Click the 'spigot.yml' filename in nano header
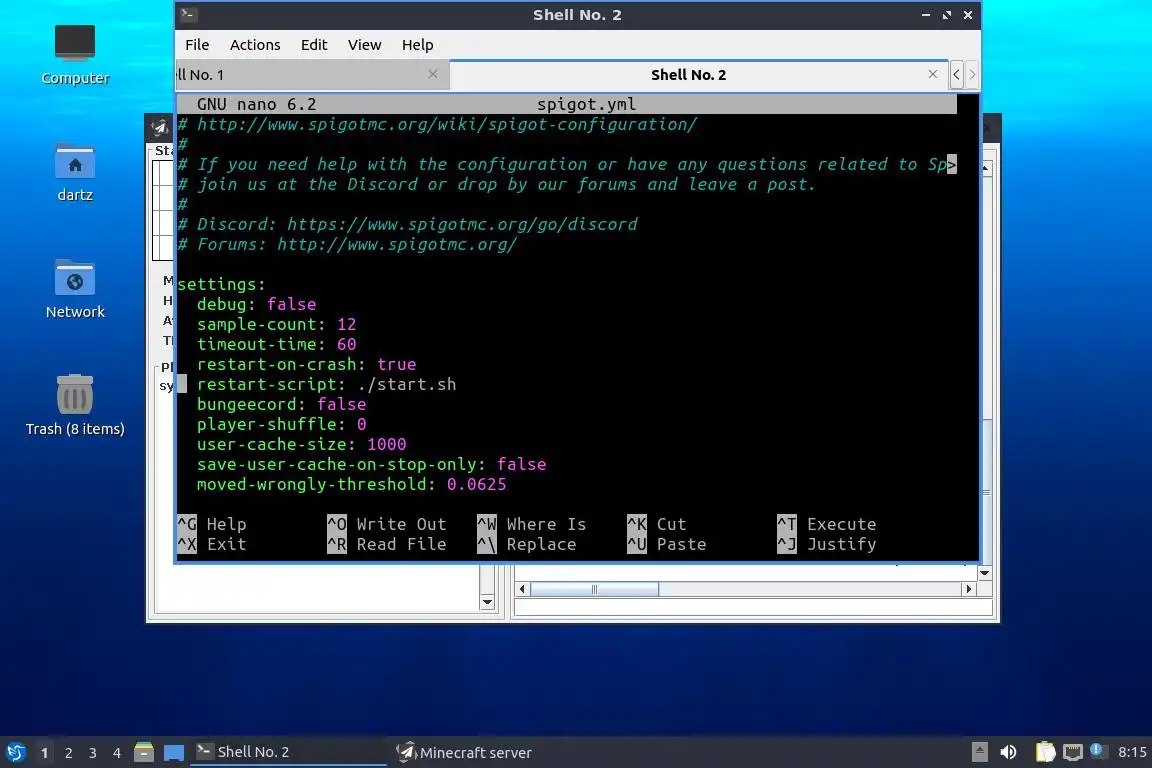Screen dimensions: 1152x768 (x=586, y=104)
